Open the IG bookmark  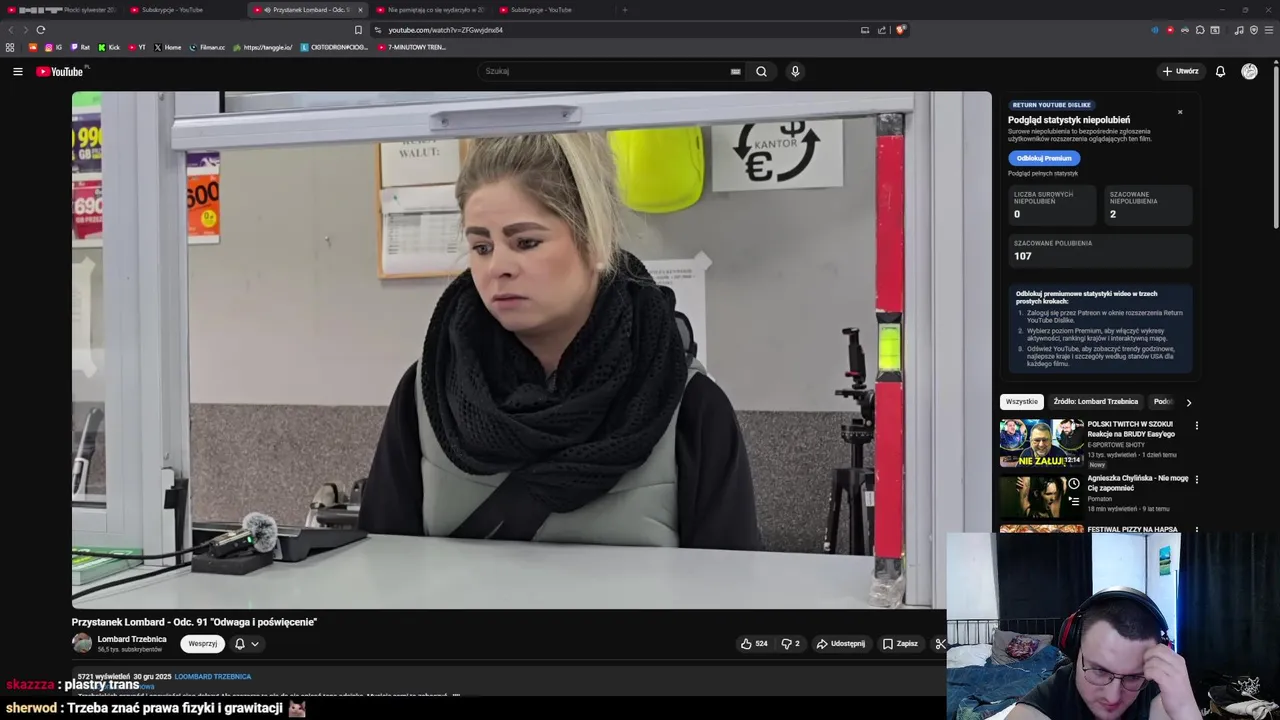tap(54, 47)
